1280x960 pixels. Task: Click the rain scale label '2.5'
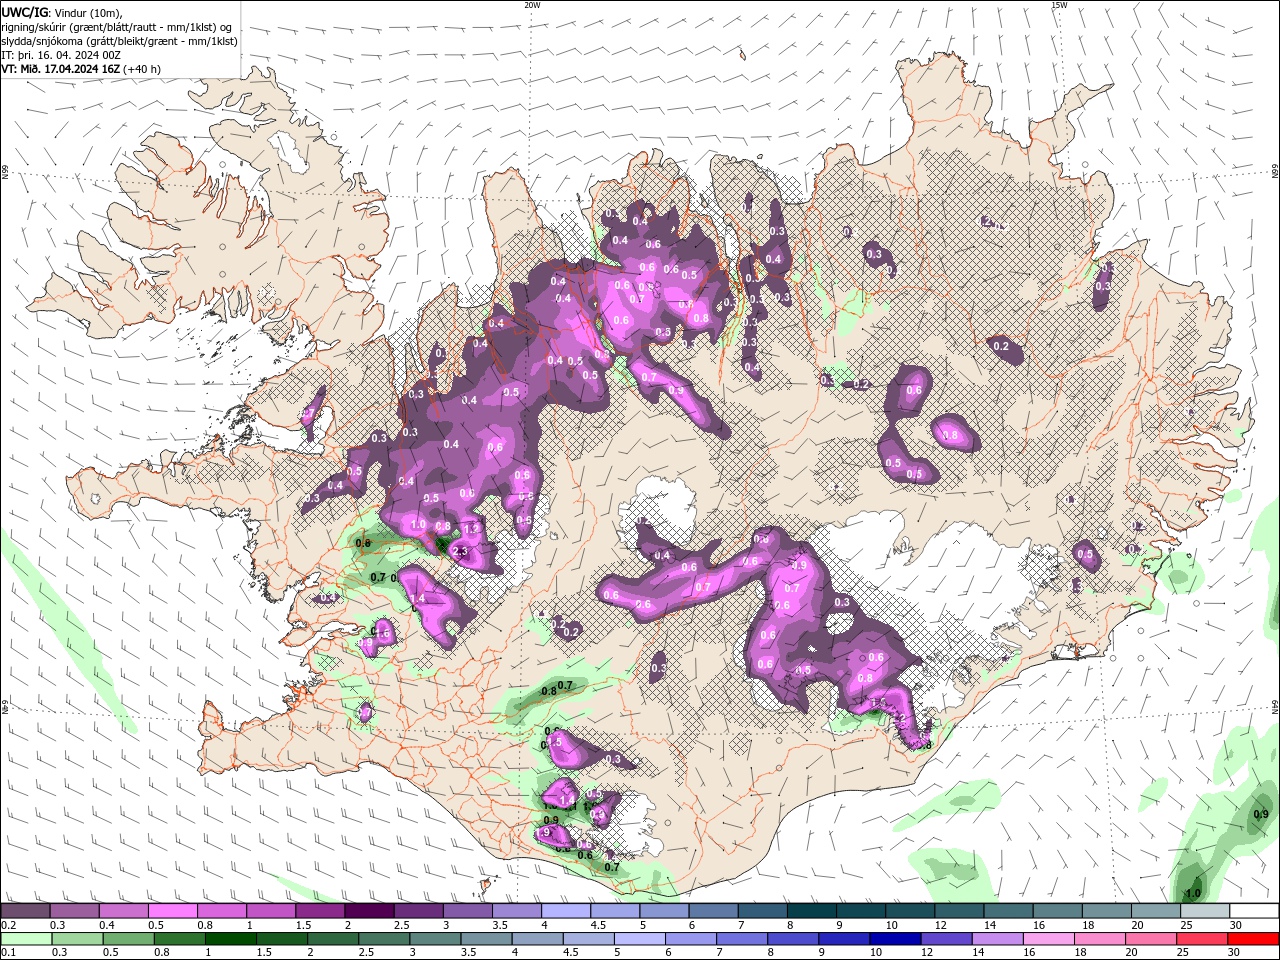pyautogui.click(x=365, y=953)
